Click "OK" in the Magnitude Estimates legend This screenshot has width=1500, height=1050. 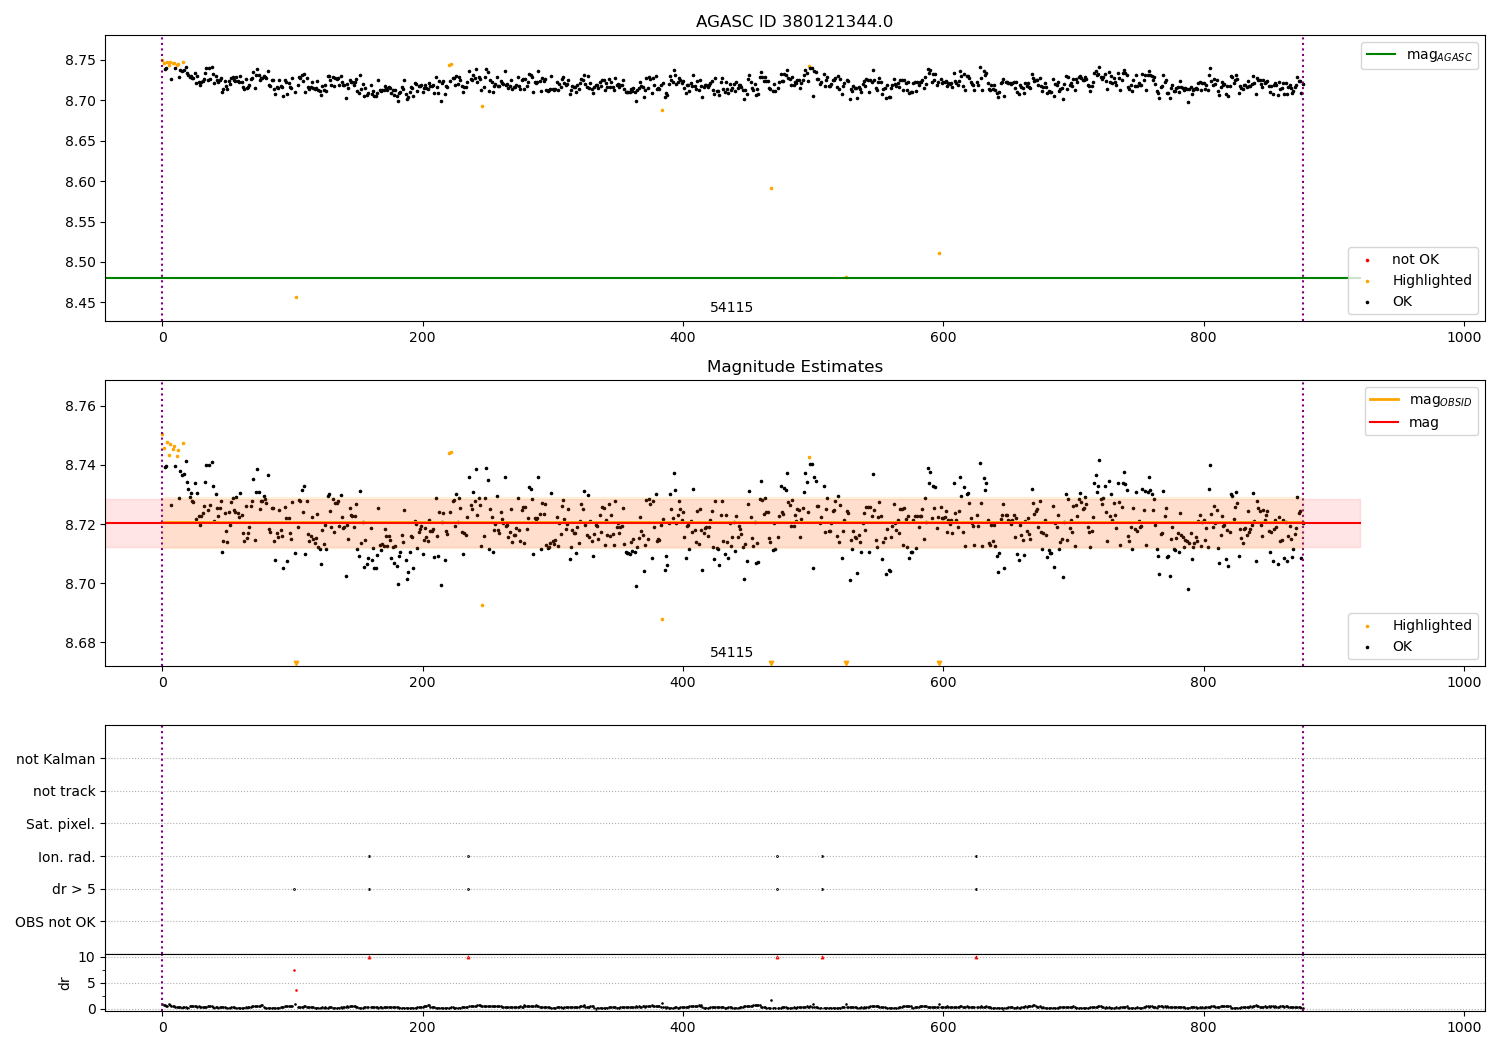(x=1402, y=646)
